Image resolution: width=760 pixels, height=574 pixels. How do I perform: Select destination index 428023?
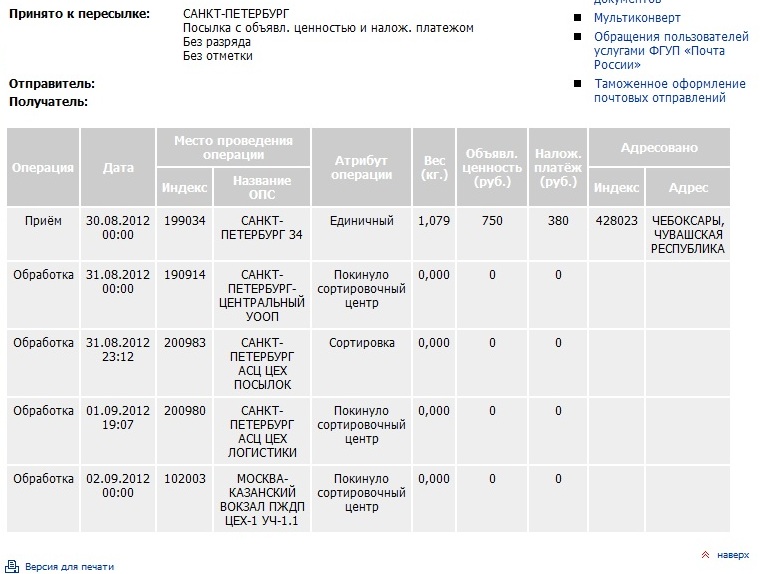[617, 234]
